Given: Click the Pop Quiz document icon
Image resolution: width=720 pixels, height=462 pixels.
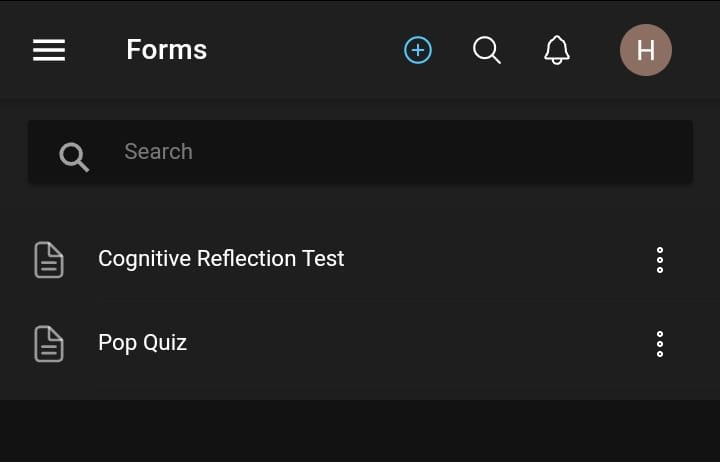Looking at the screenshot, I should [x=49, y=344].
